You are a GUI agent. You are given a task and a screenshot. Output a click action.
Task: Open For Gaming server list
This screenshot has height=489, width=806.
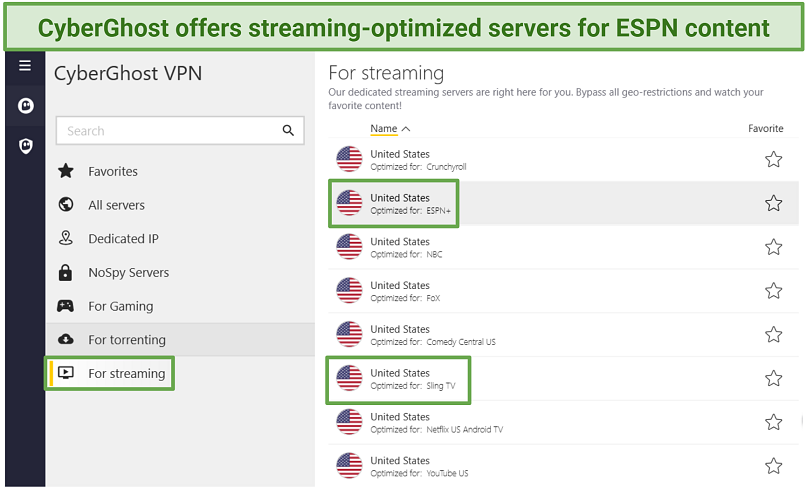coord(180,306)
